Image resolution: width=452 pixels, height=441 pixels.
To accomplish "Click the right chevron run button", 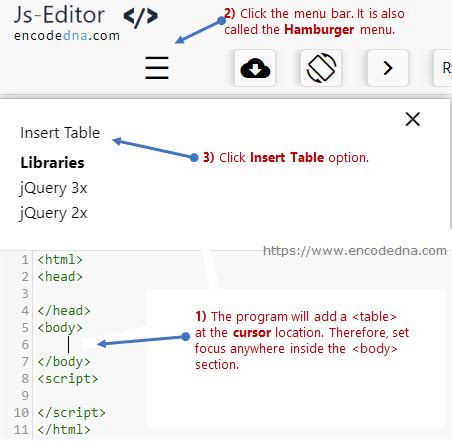I will [x=388, y=68].
